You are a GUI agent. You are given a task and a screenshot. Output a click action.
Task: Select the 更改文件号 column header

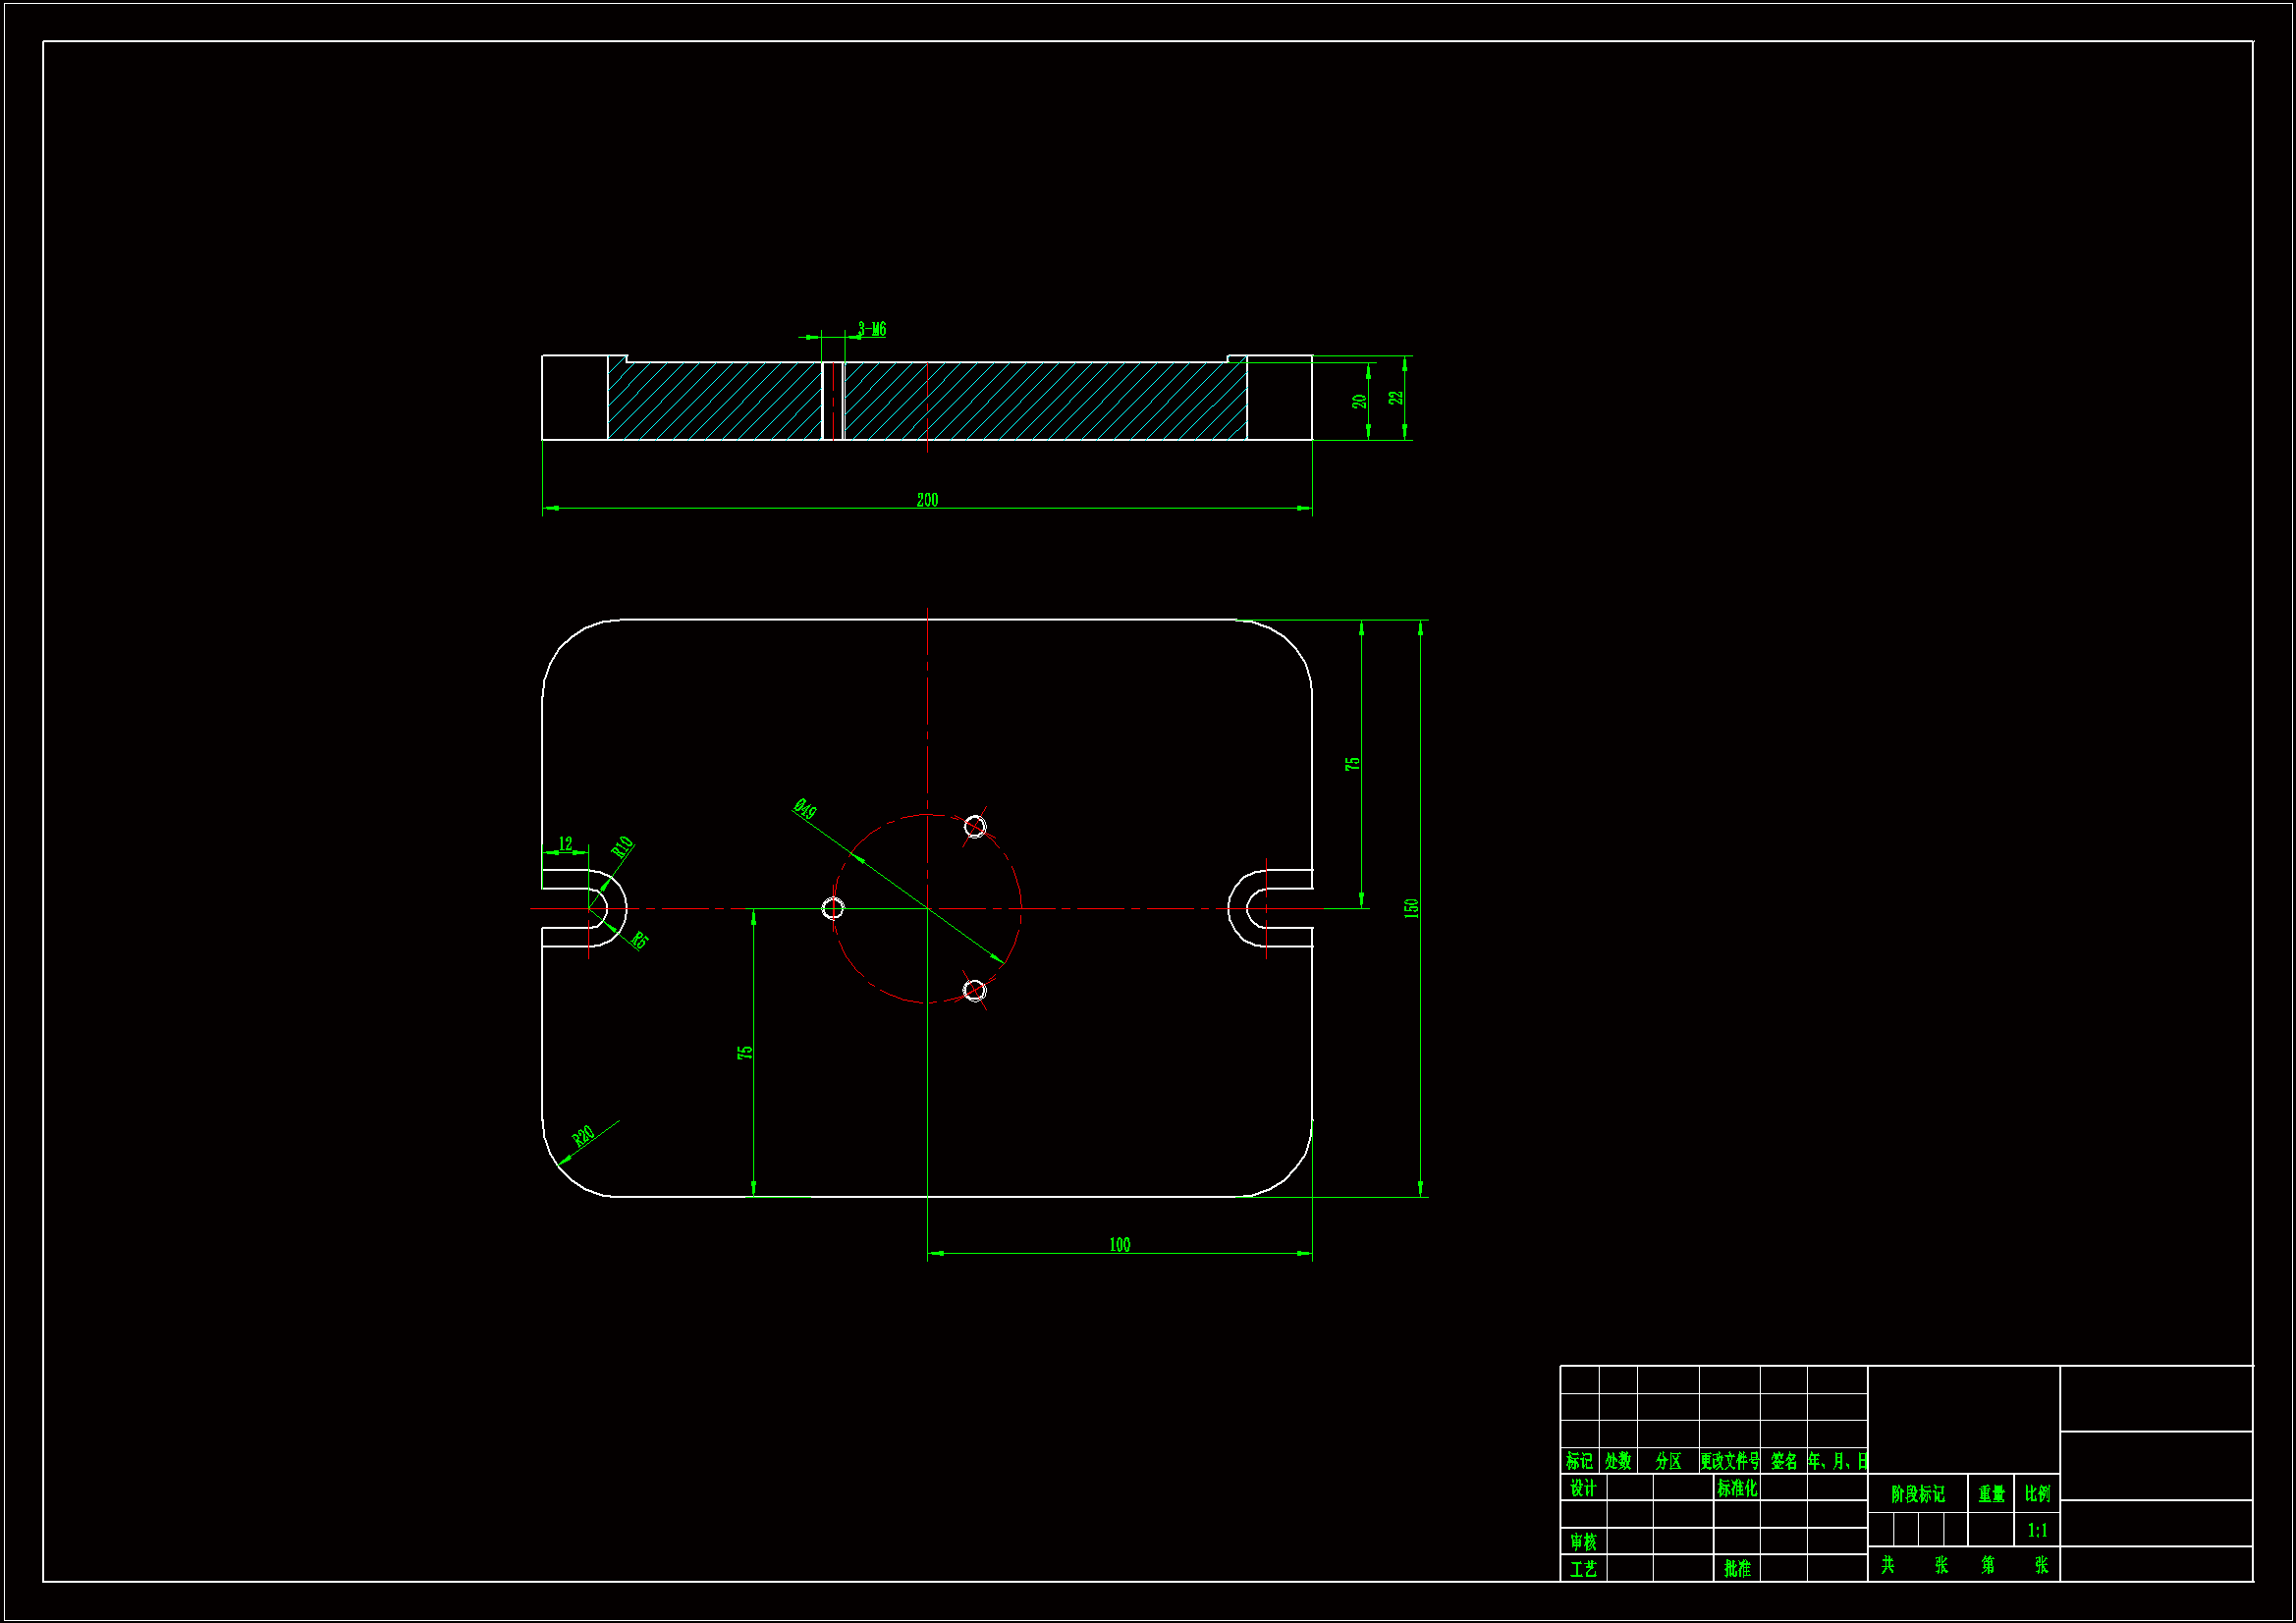pos(1729,1461)
